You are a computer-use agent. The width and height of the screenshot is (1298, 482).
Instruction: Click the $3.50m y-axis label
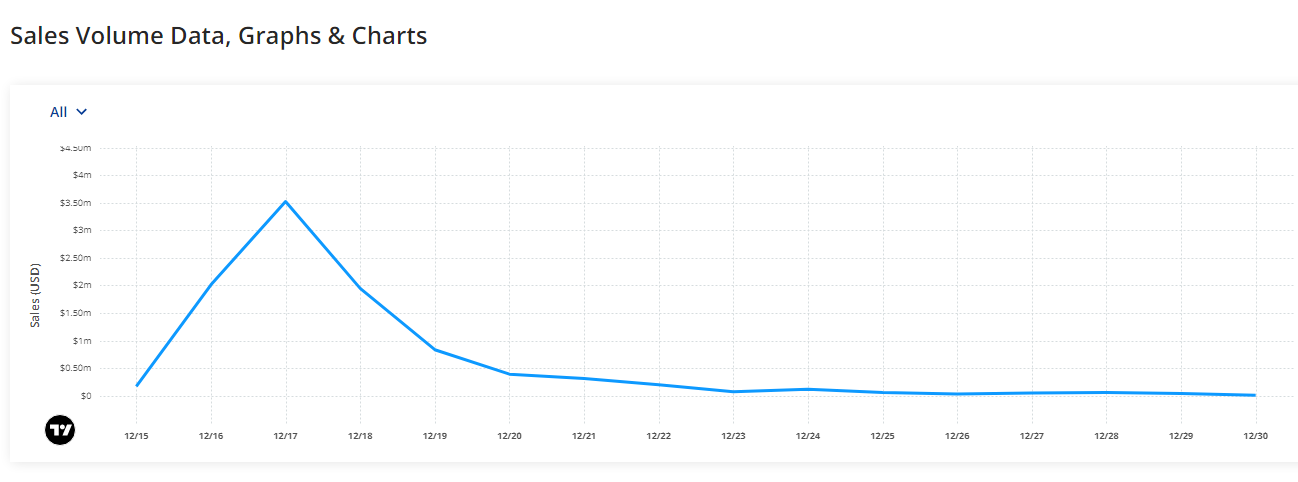coord(76,203)
